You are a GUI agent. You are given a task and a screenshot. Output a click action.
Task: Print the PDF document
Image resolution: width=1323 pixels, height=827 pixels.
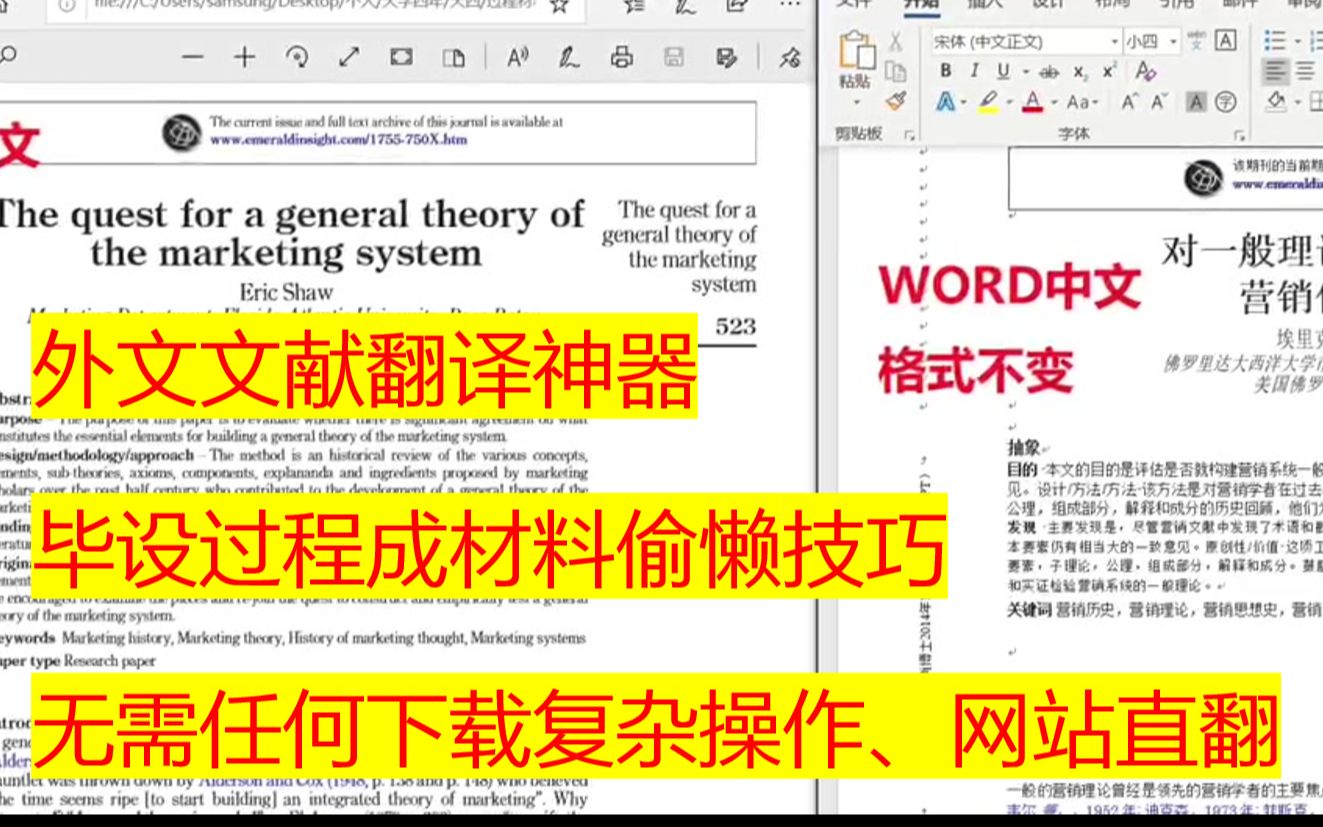coord(621,57)
